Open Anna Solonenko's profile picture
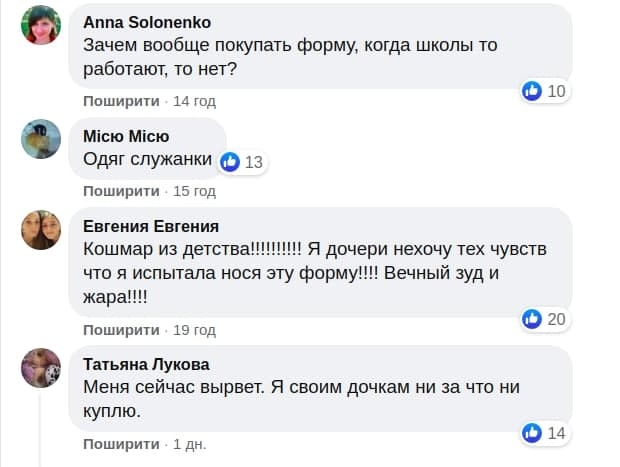Viewport: 620px width, 467px height. [42, 26]
